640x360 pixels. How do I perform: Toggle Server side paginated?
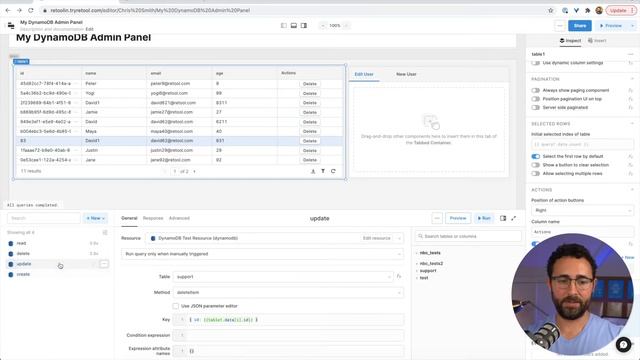click(x=536, y=107)
